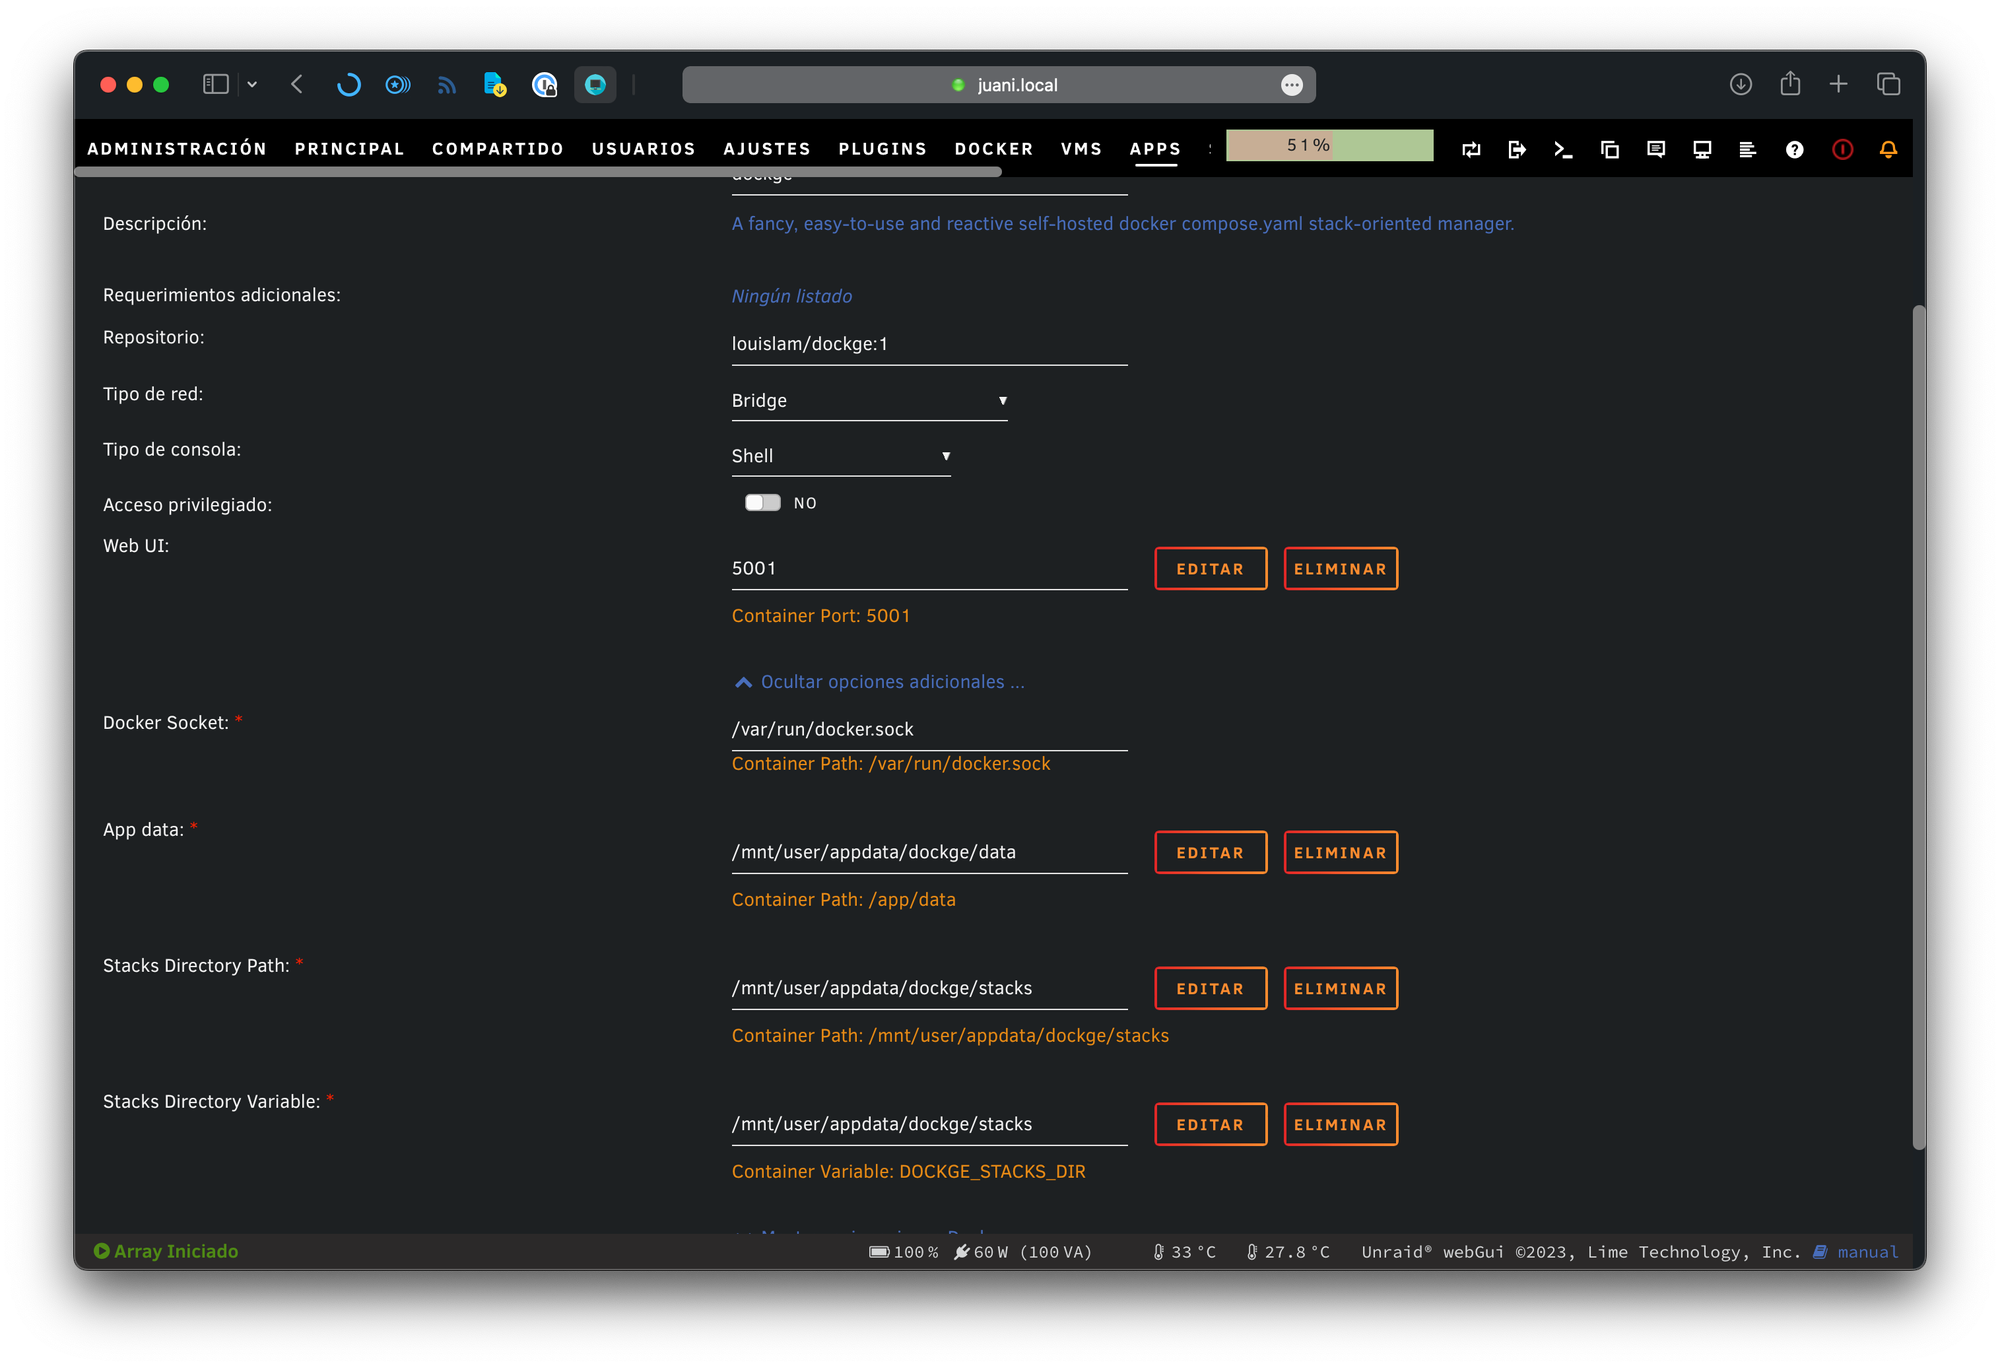Click EDITAR for Stacks Directory Path
The width and height of the screenshot is (2000, 1368).
[x=1210, y=989]
